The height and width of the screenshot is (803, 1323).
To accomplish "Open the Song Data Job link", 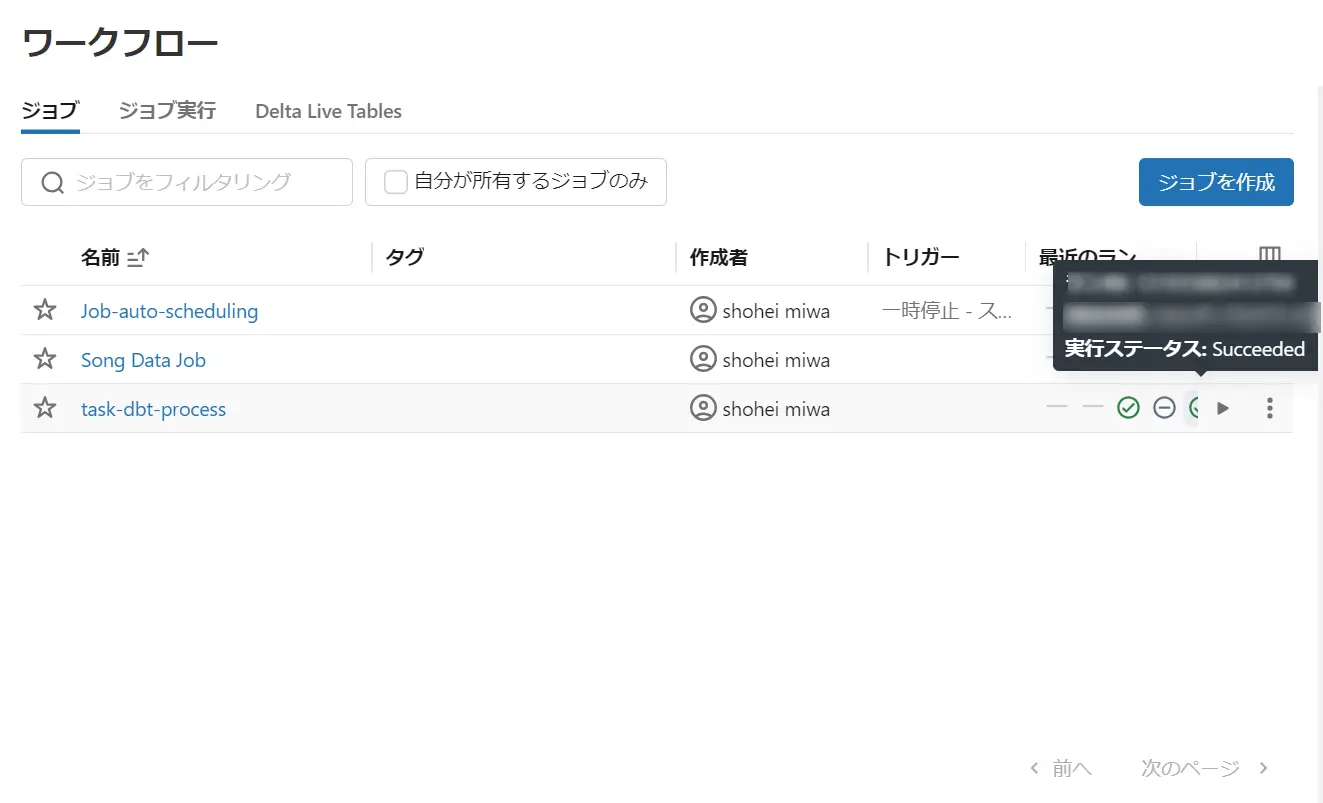I will pyautogui.click(x=143, y=360).
